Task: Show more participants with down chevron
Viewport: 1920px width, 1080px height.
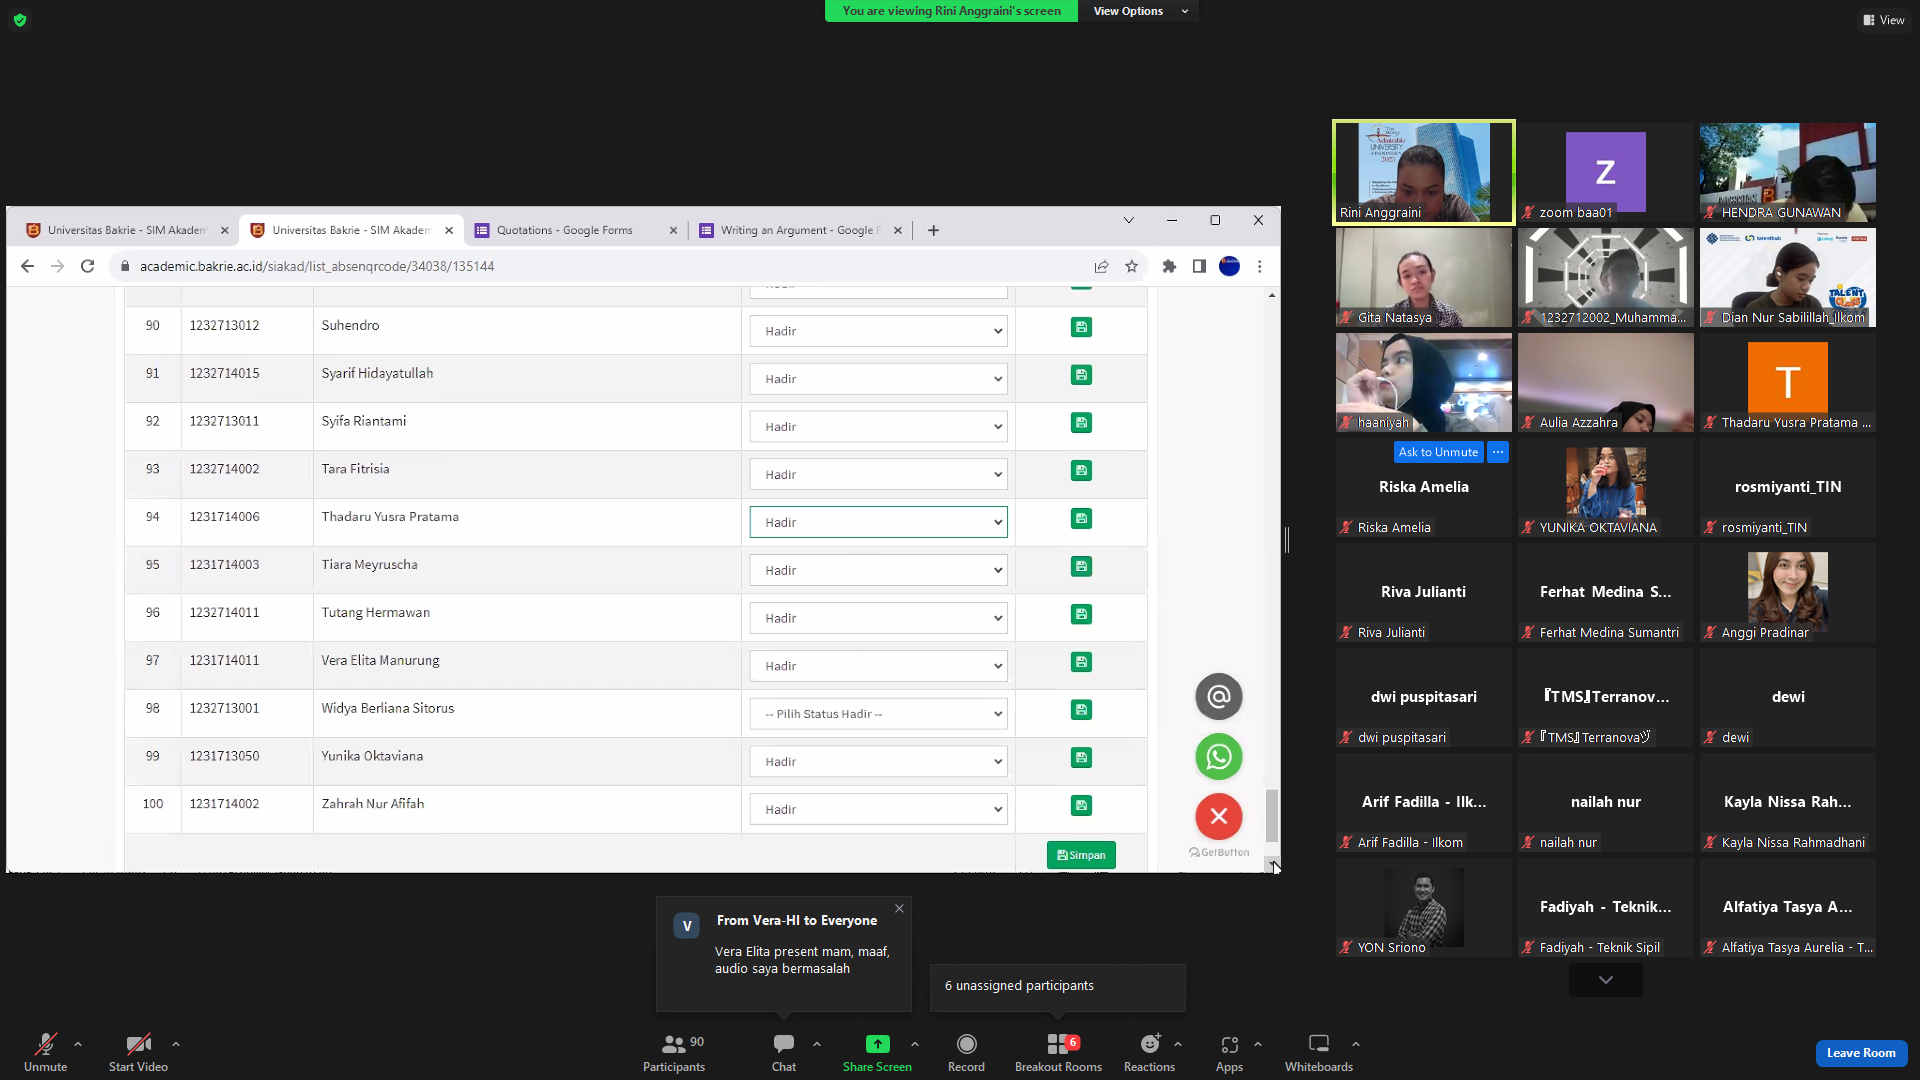Action: point(1606,980)
